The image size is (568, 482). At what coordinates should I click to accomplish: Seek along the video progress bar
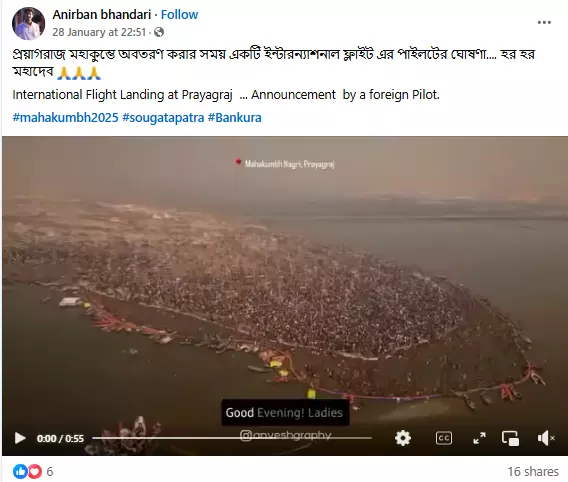coord(232,438)
